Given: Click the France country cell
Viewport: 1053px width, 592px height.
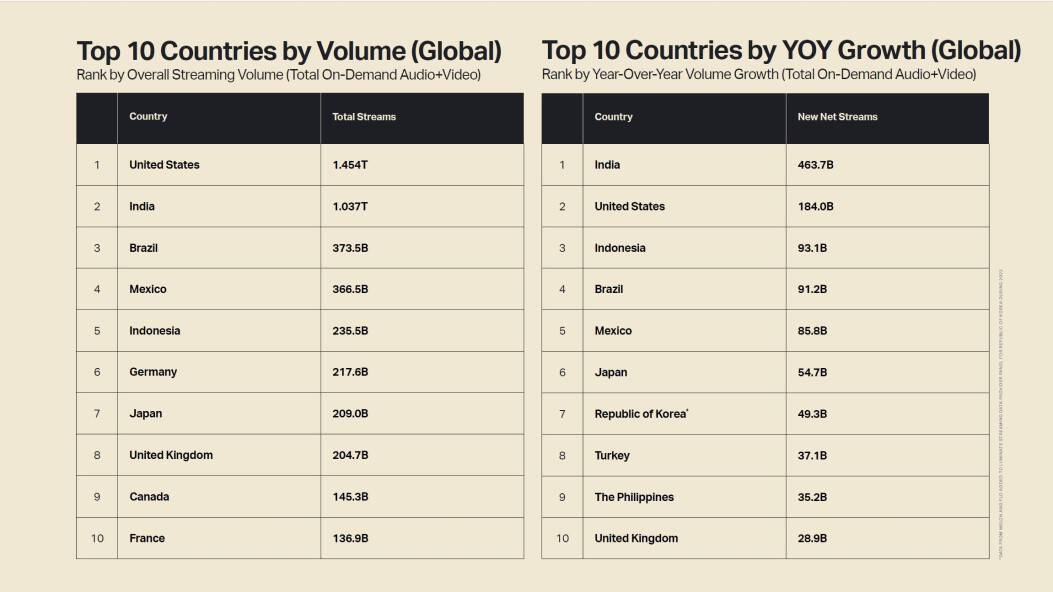Looking at the screenshot, I should click(x=147, y=538).
